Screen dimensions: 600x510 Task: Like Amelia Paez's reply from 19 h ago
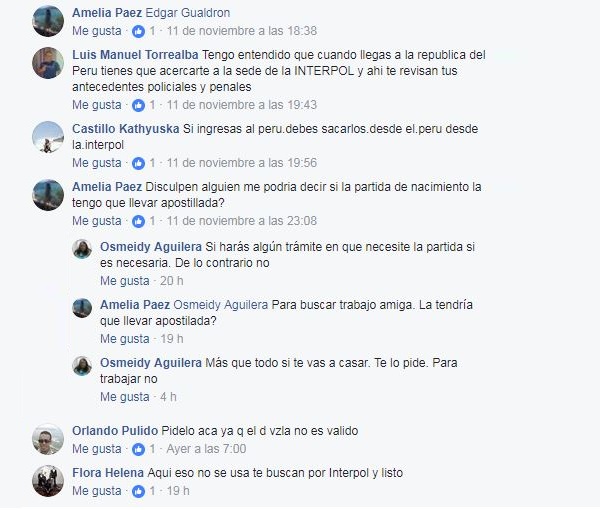(125, 339)
